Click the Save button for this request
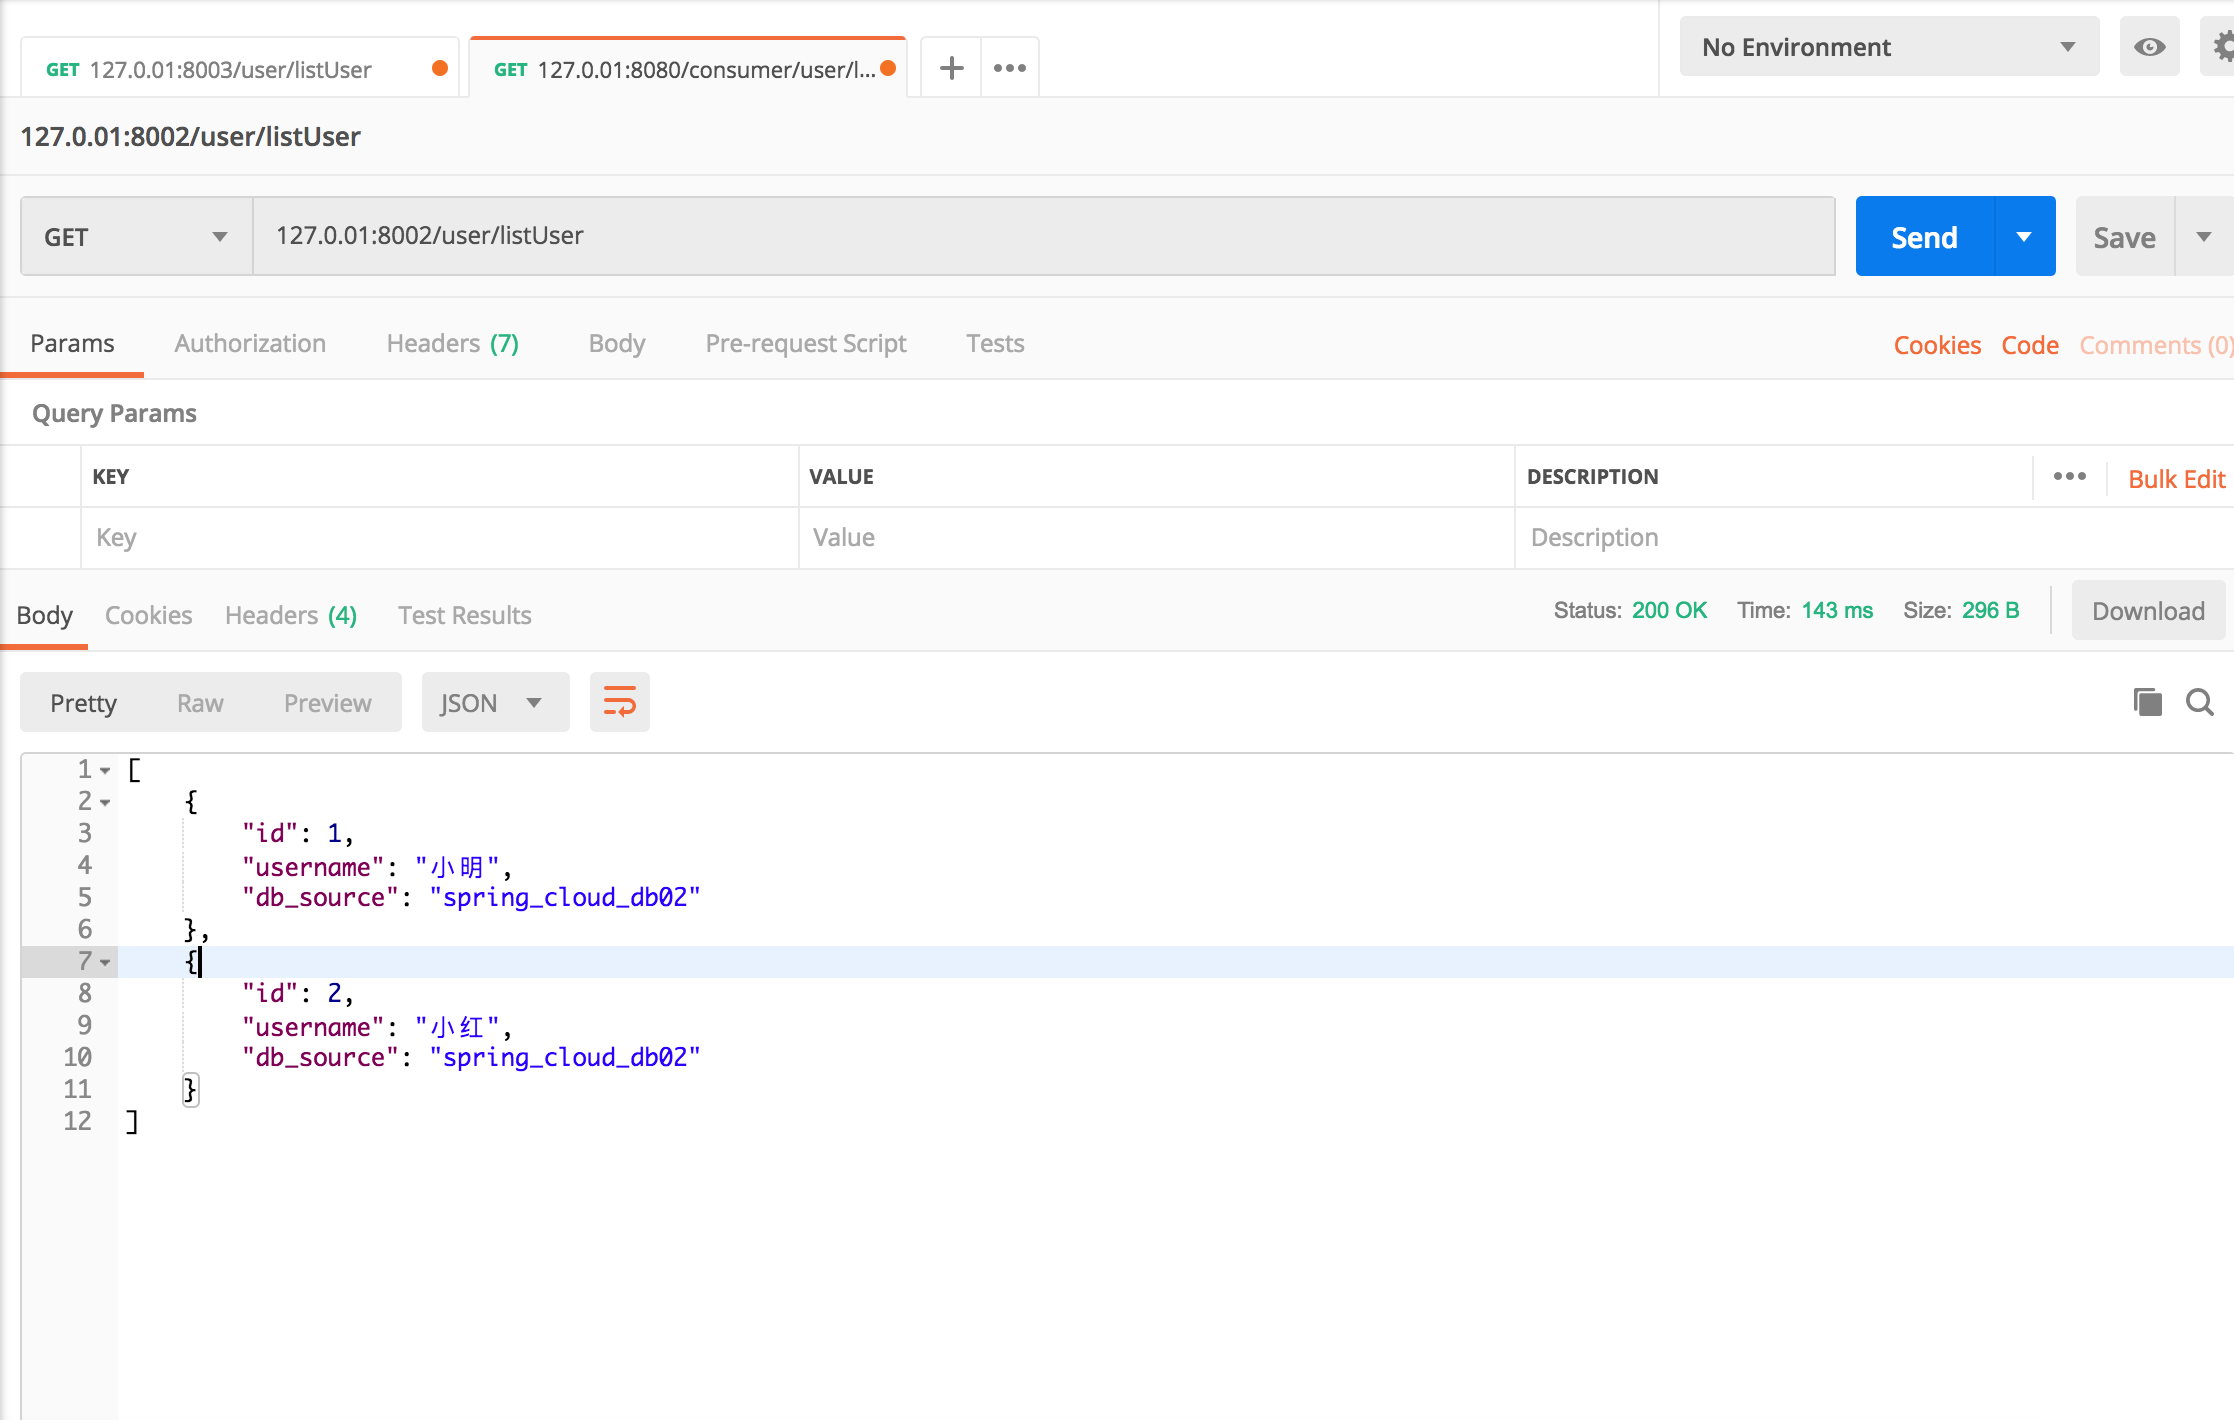Screen dimensions: 2234x1420 click(x=2127, y=236)
